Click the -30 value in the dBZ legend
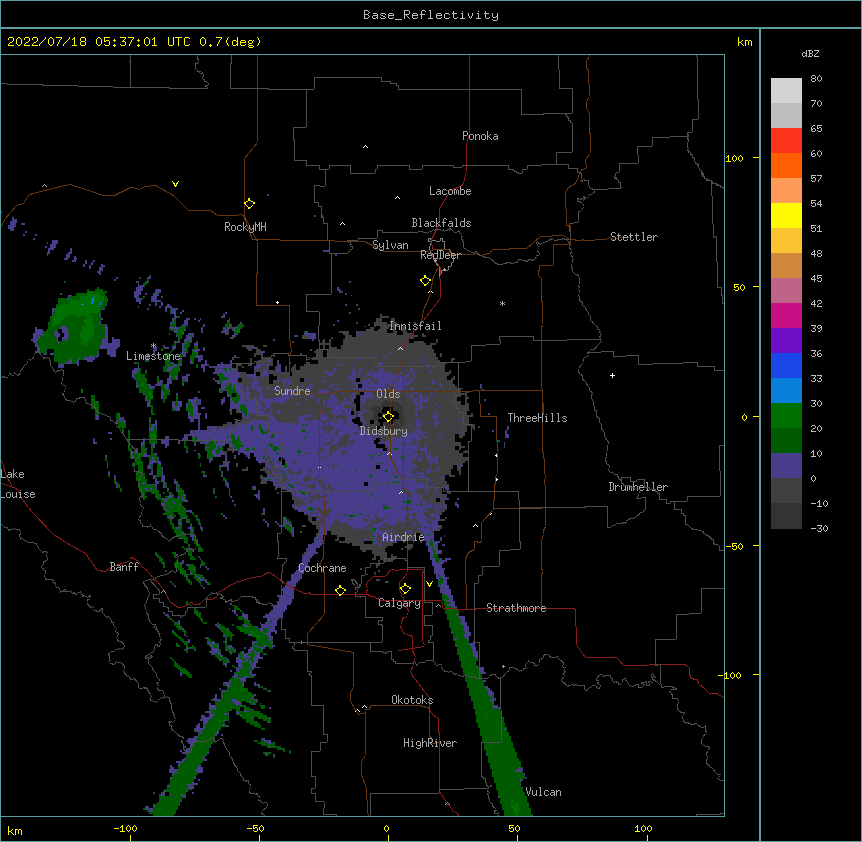Screen dimensions: 862x842 click(820, 528)
